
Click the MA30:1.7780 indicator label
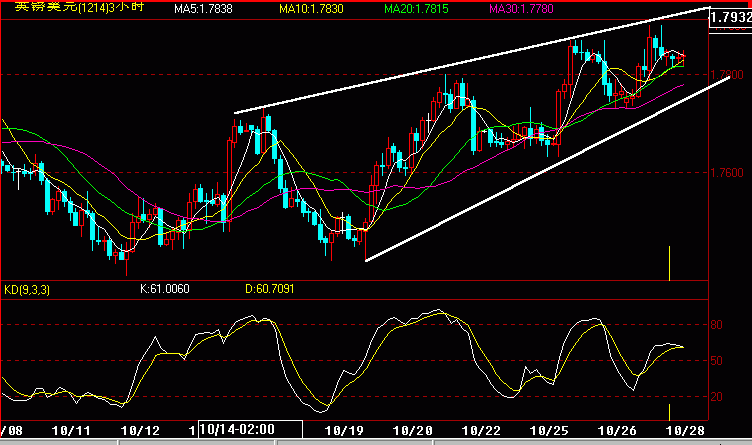[x=521, y=9]
